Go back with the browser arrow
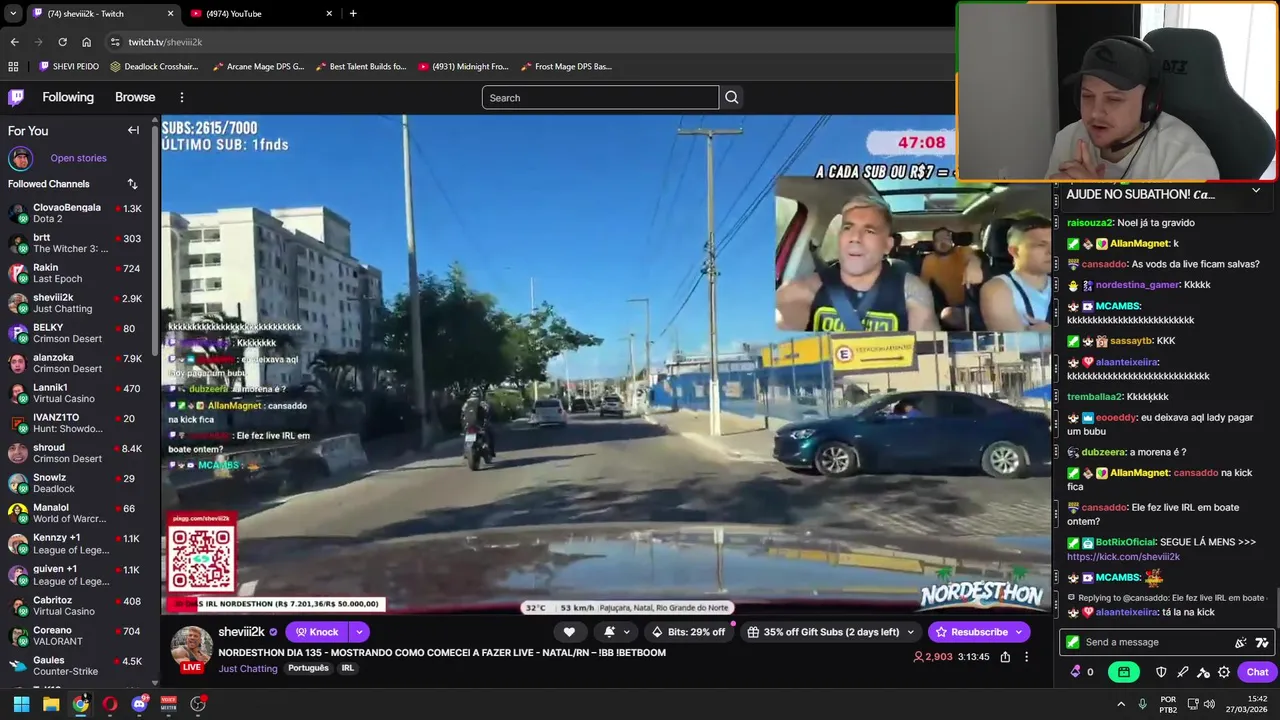 14,42
